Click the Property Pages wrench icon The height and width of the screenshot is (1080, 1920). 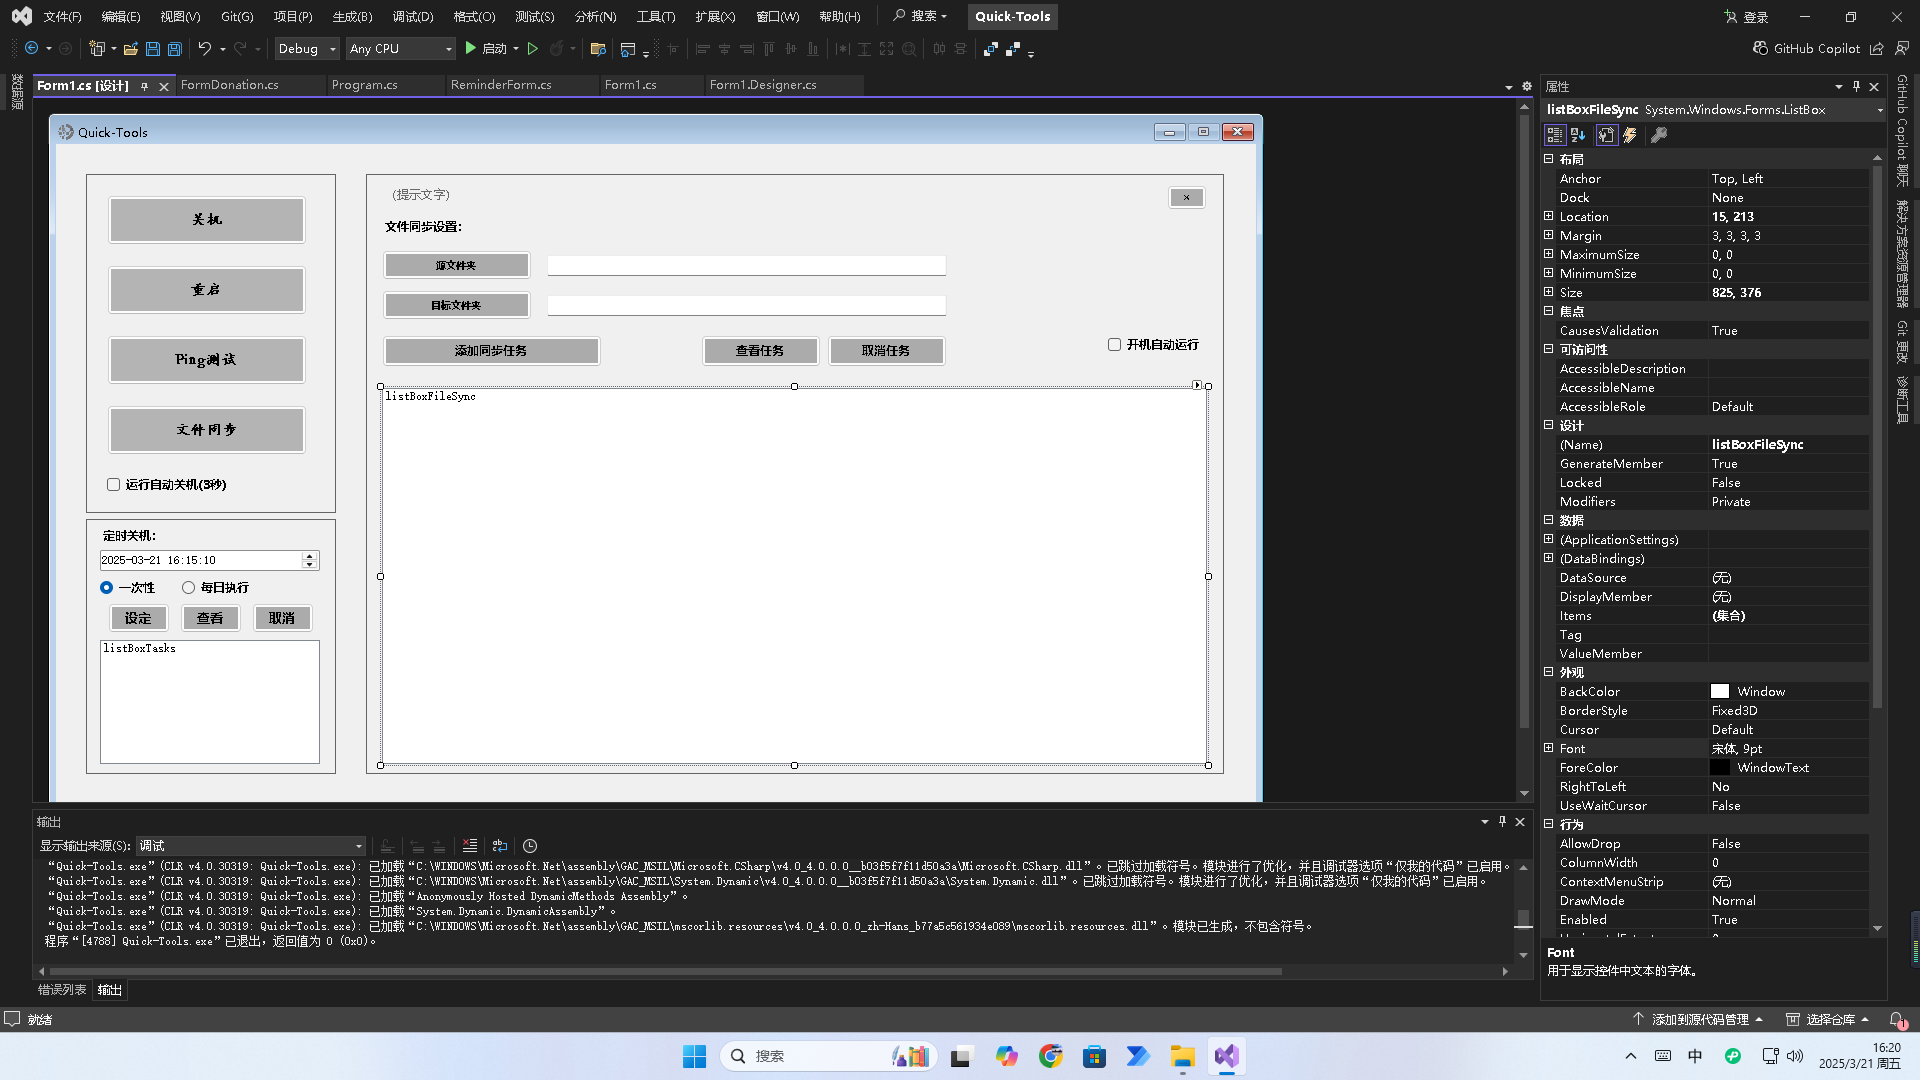tap(1660, 135)
